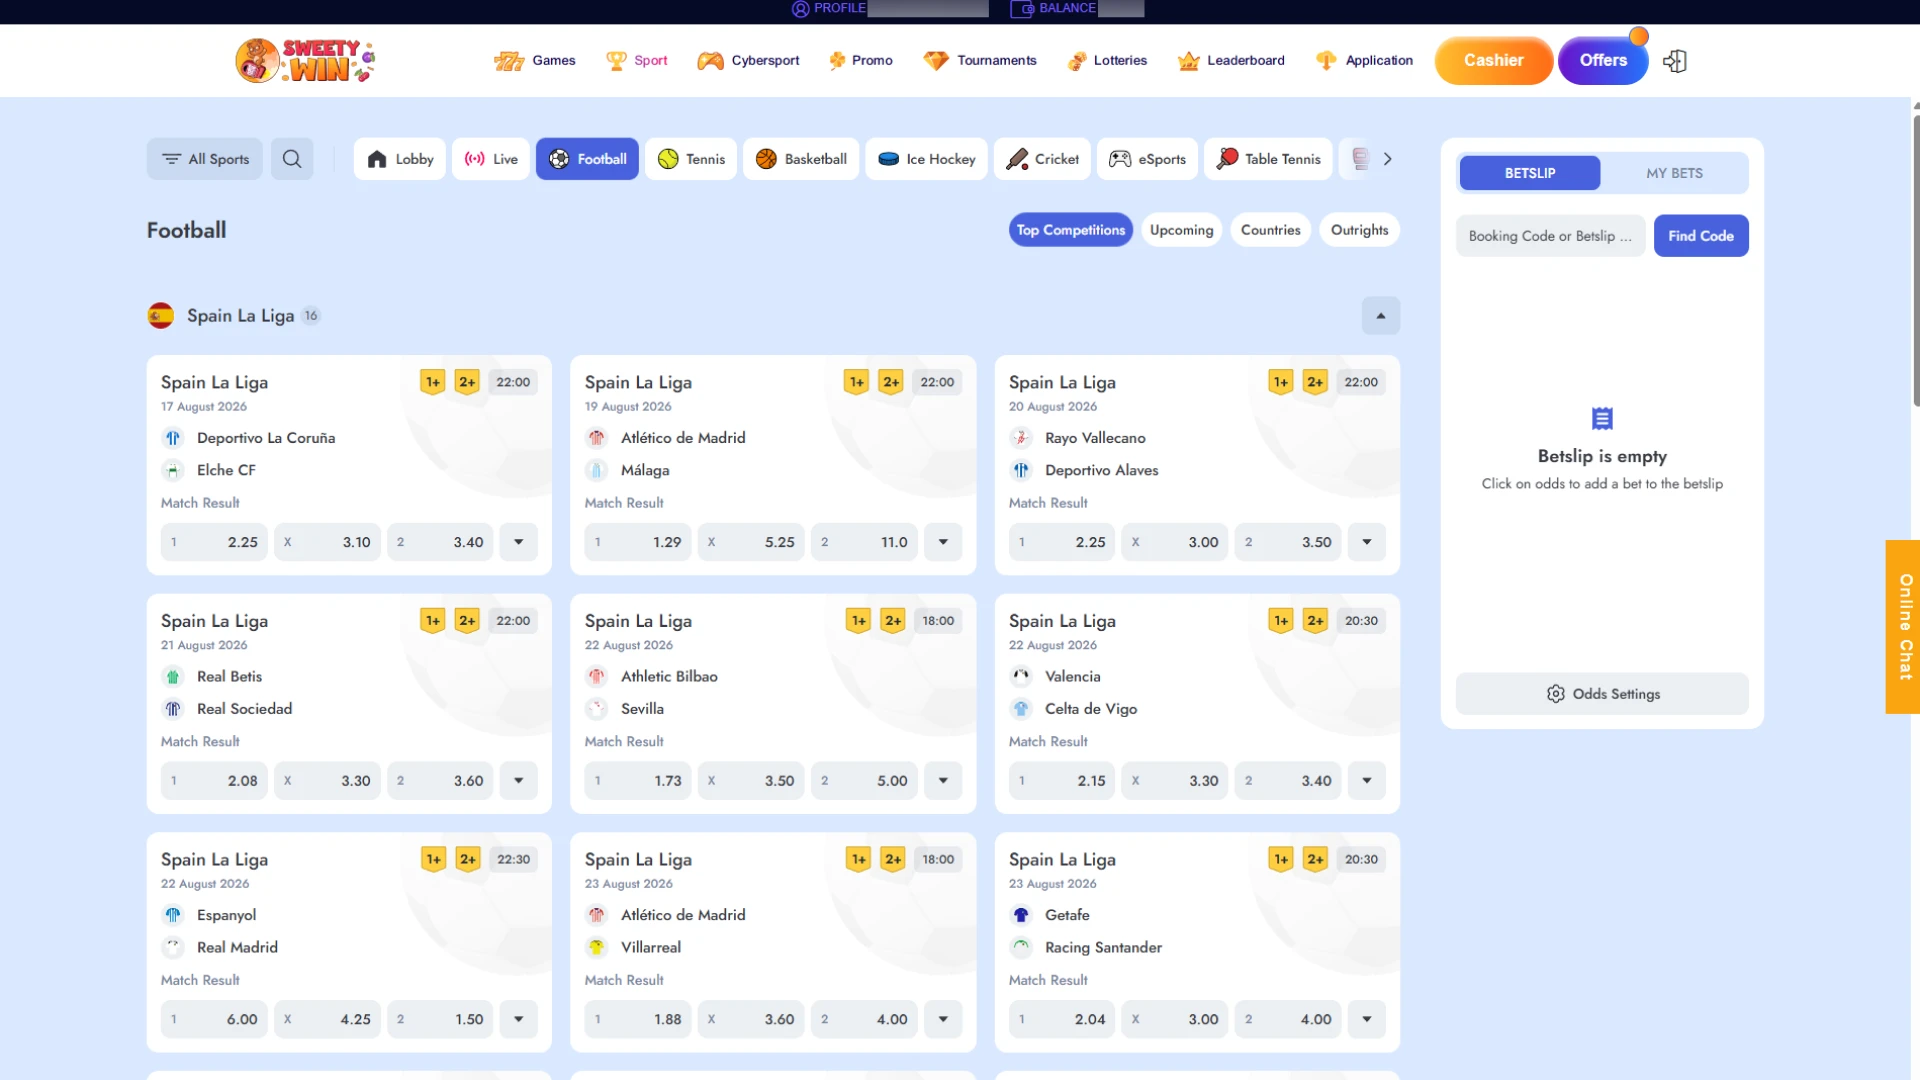Open the Tournaments page
This screenshot has height=1080, width=1920.
(980, 61)
